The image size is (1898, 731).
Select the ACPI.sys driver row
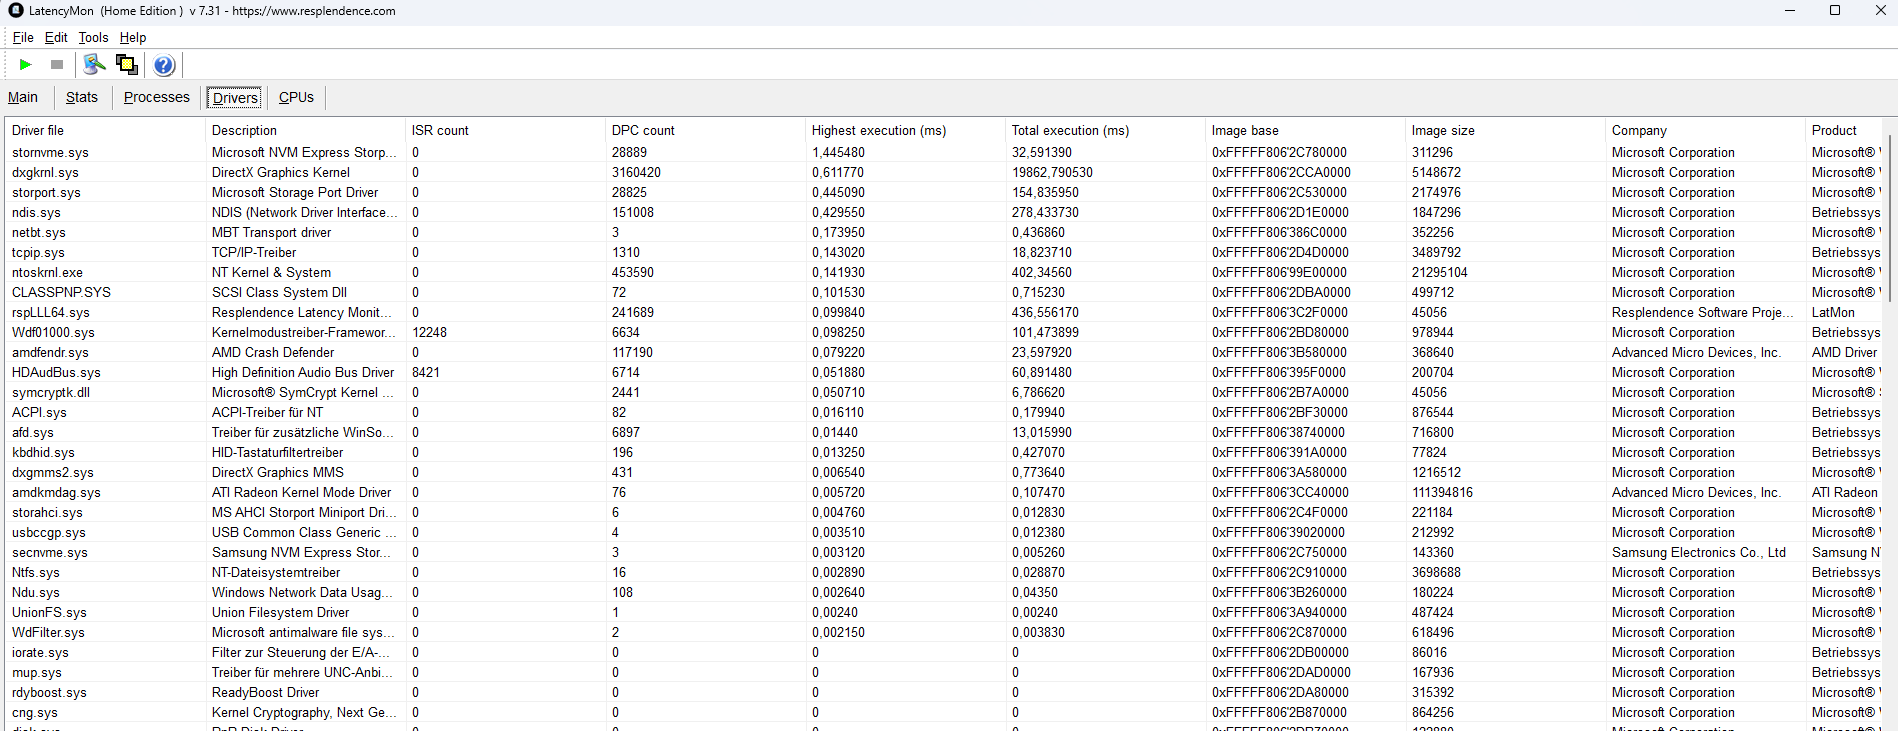click(945, 412)
